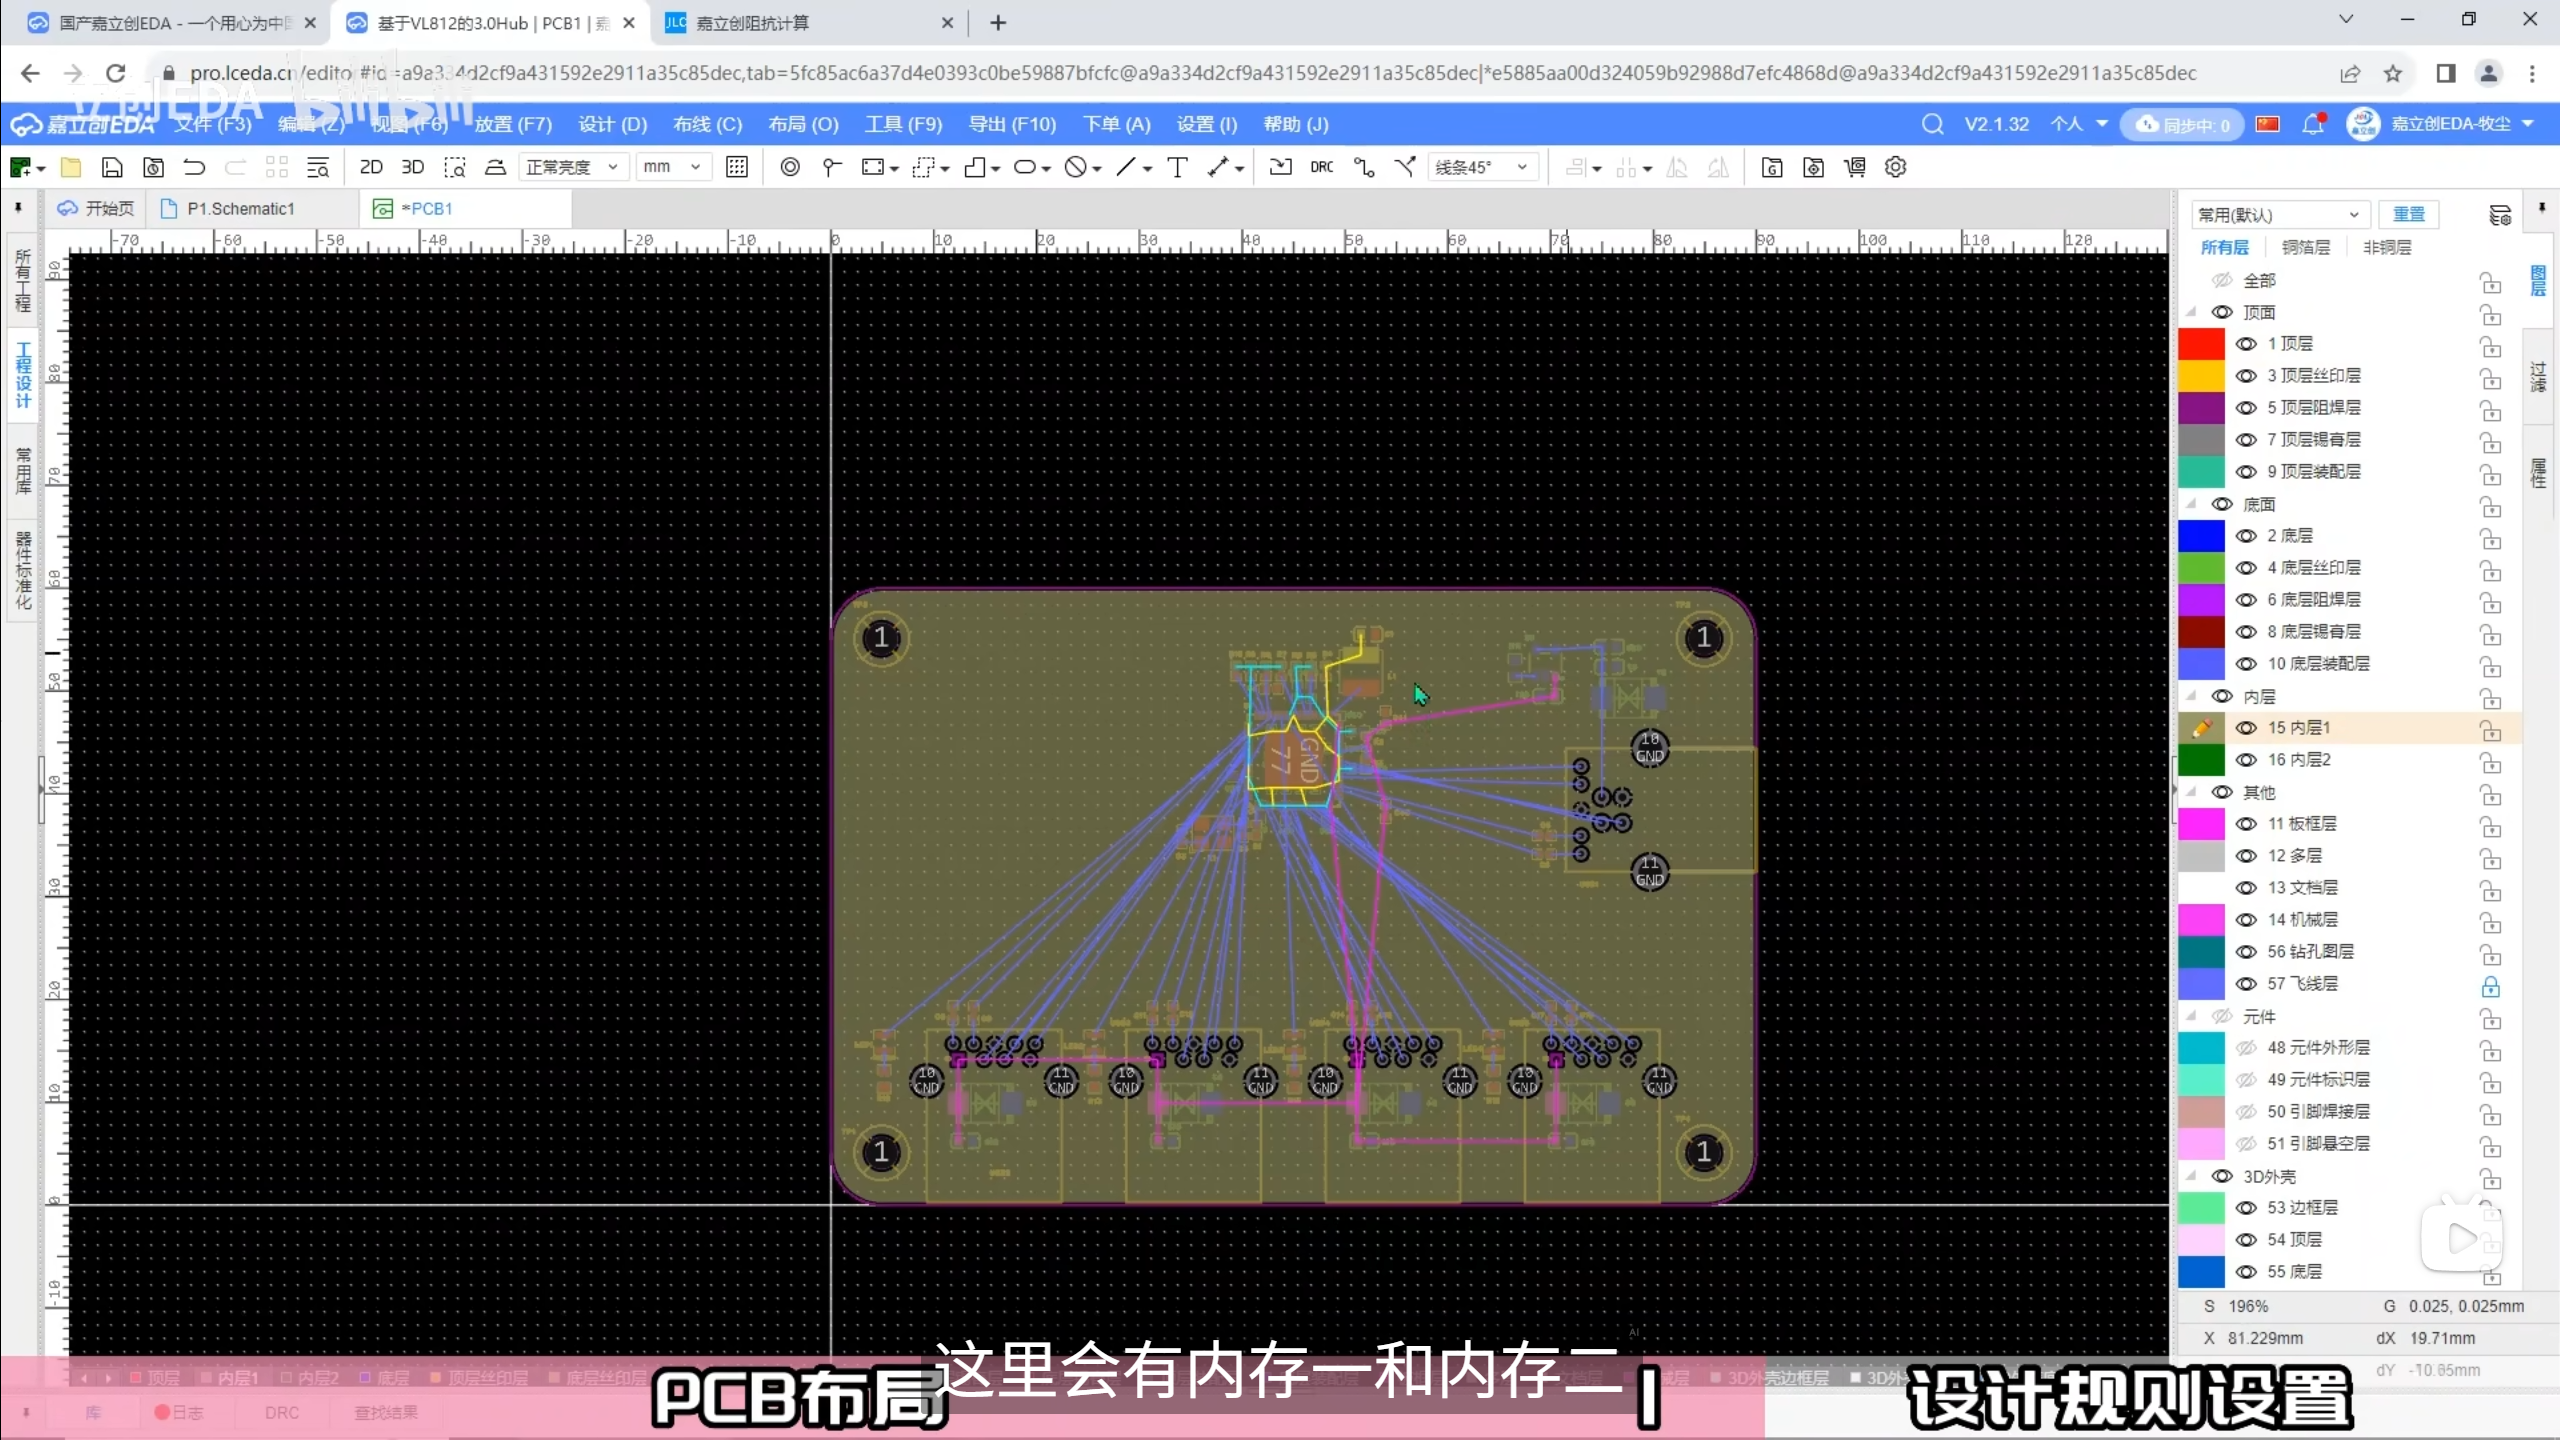Screen dimensions: 2560x1440
Task: Click the 16 内层2 green color swatch
Action: [x=2201, y=760]
